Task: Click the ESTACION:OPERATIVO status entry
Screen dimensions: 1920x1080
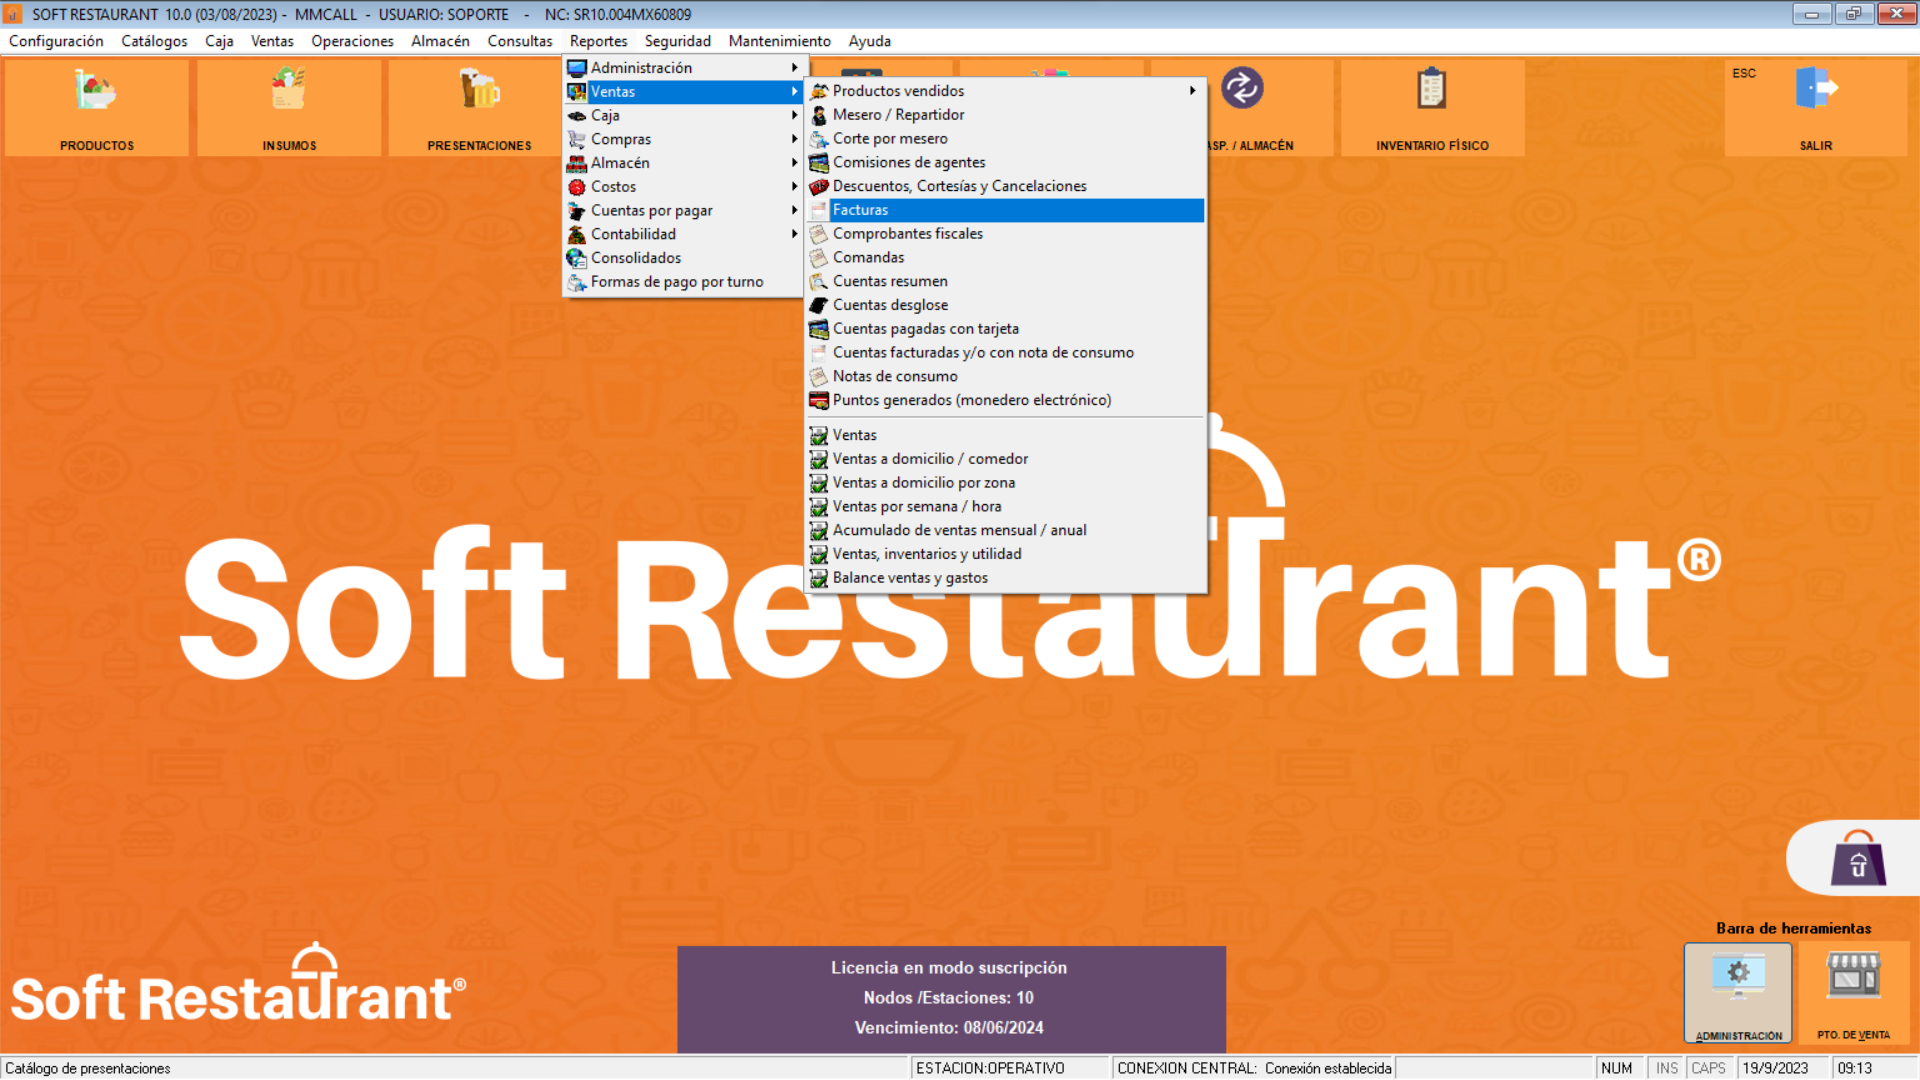Action: [x=990, y=1068]
